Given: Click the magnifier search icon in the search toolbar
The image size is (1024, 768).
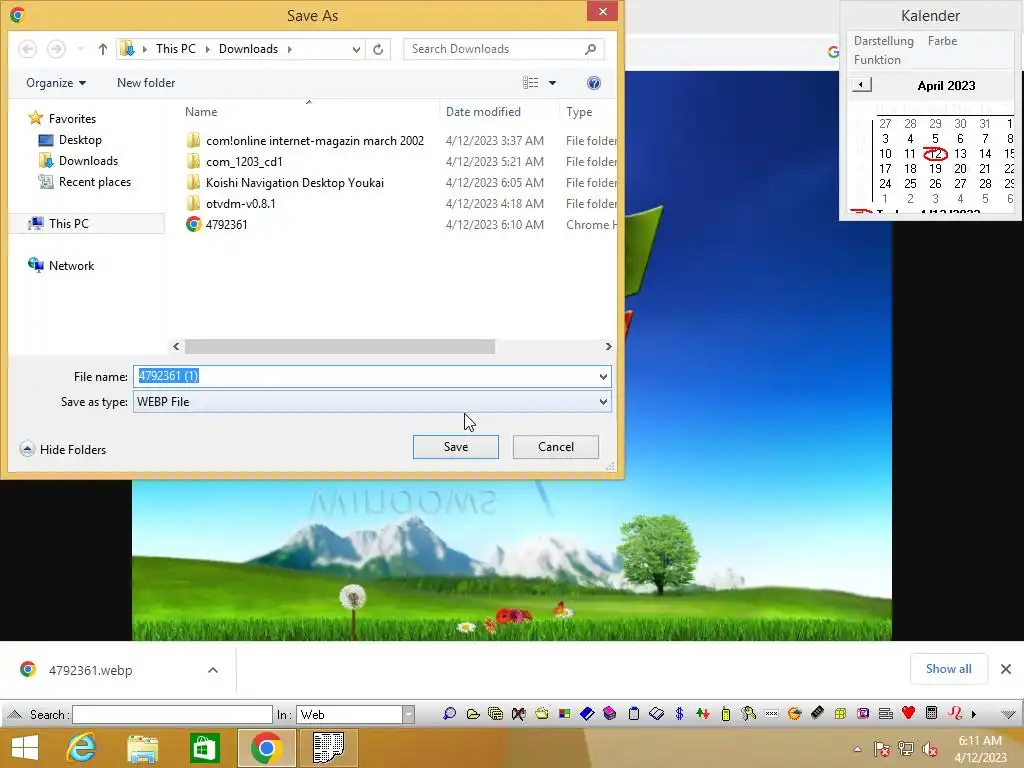Looking at the screenshot, I should (449, 714).
